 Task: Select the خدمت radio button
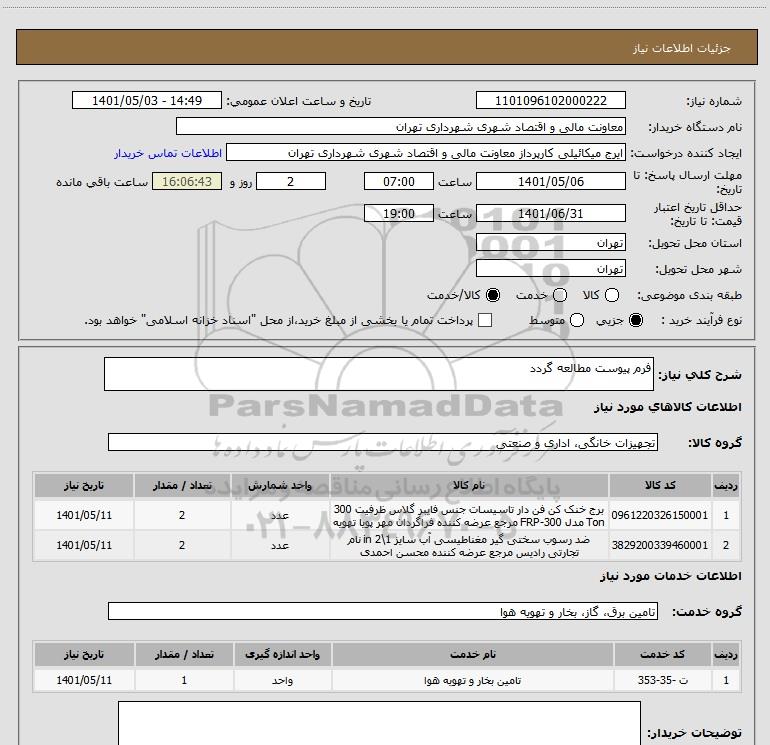(560, 295)
